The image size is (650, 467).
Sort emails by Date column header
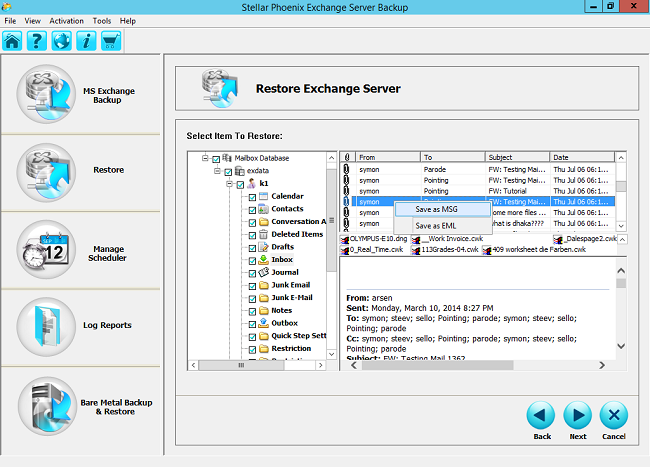click(582, 157)
